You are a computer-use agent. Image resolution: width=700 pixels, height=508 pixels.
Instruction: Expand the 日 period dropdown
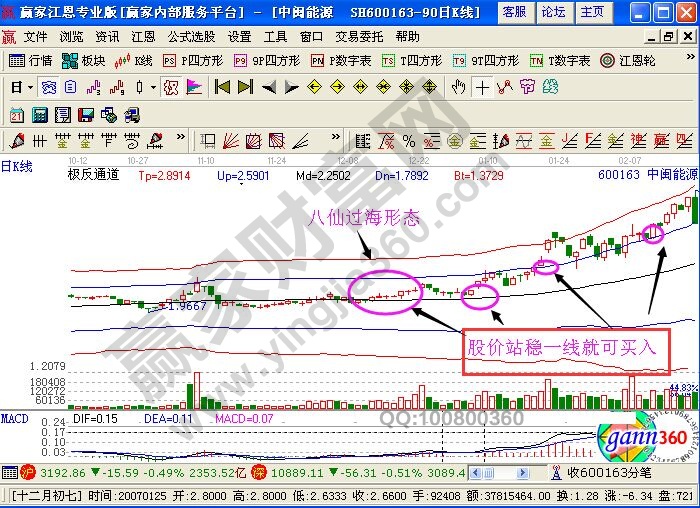point(29,87)
